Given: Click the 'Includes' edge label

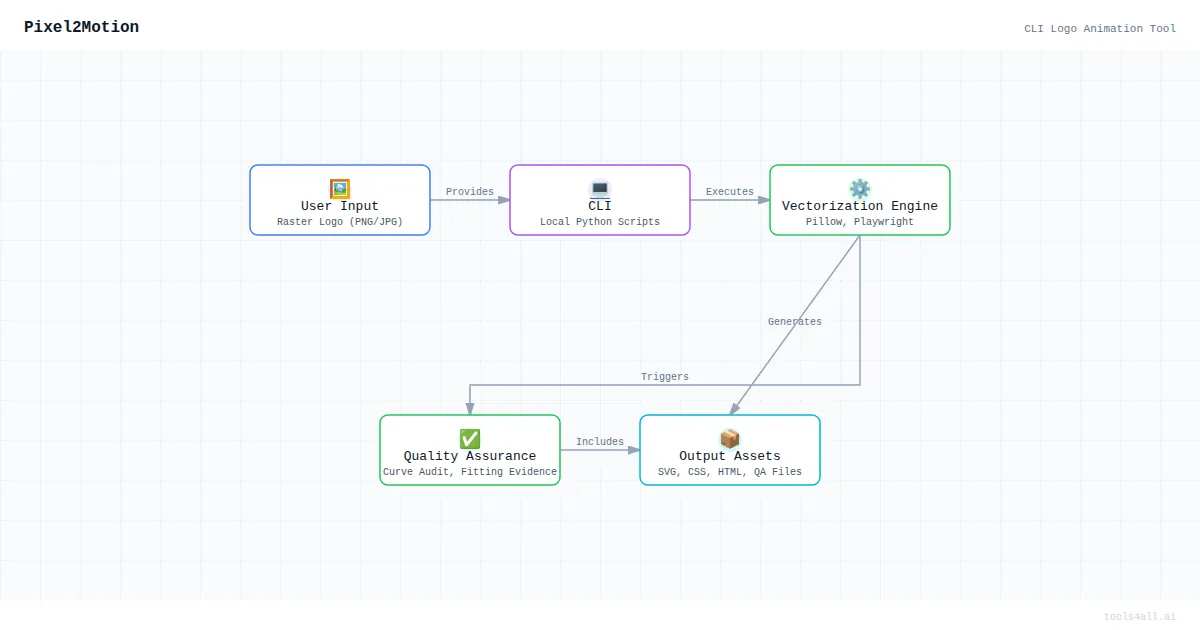Looking at the screenshot, I should [600, 442].
